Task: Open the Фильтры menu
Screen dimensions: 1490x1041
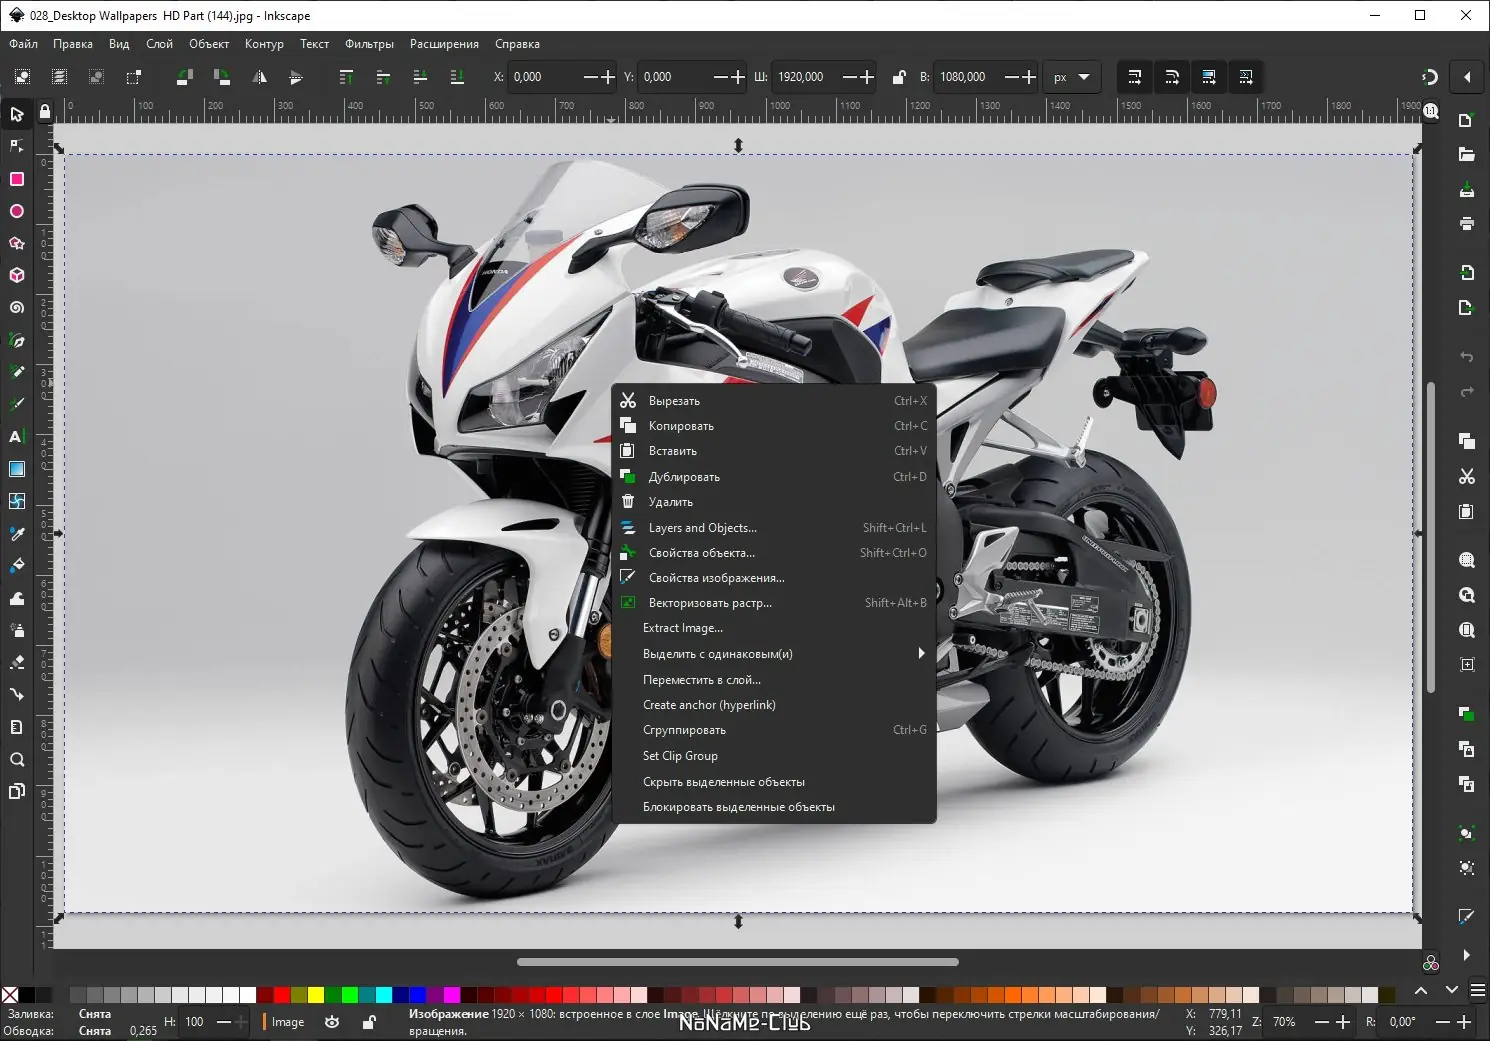Action: [369, 44]
